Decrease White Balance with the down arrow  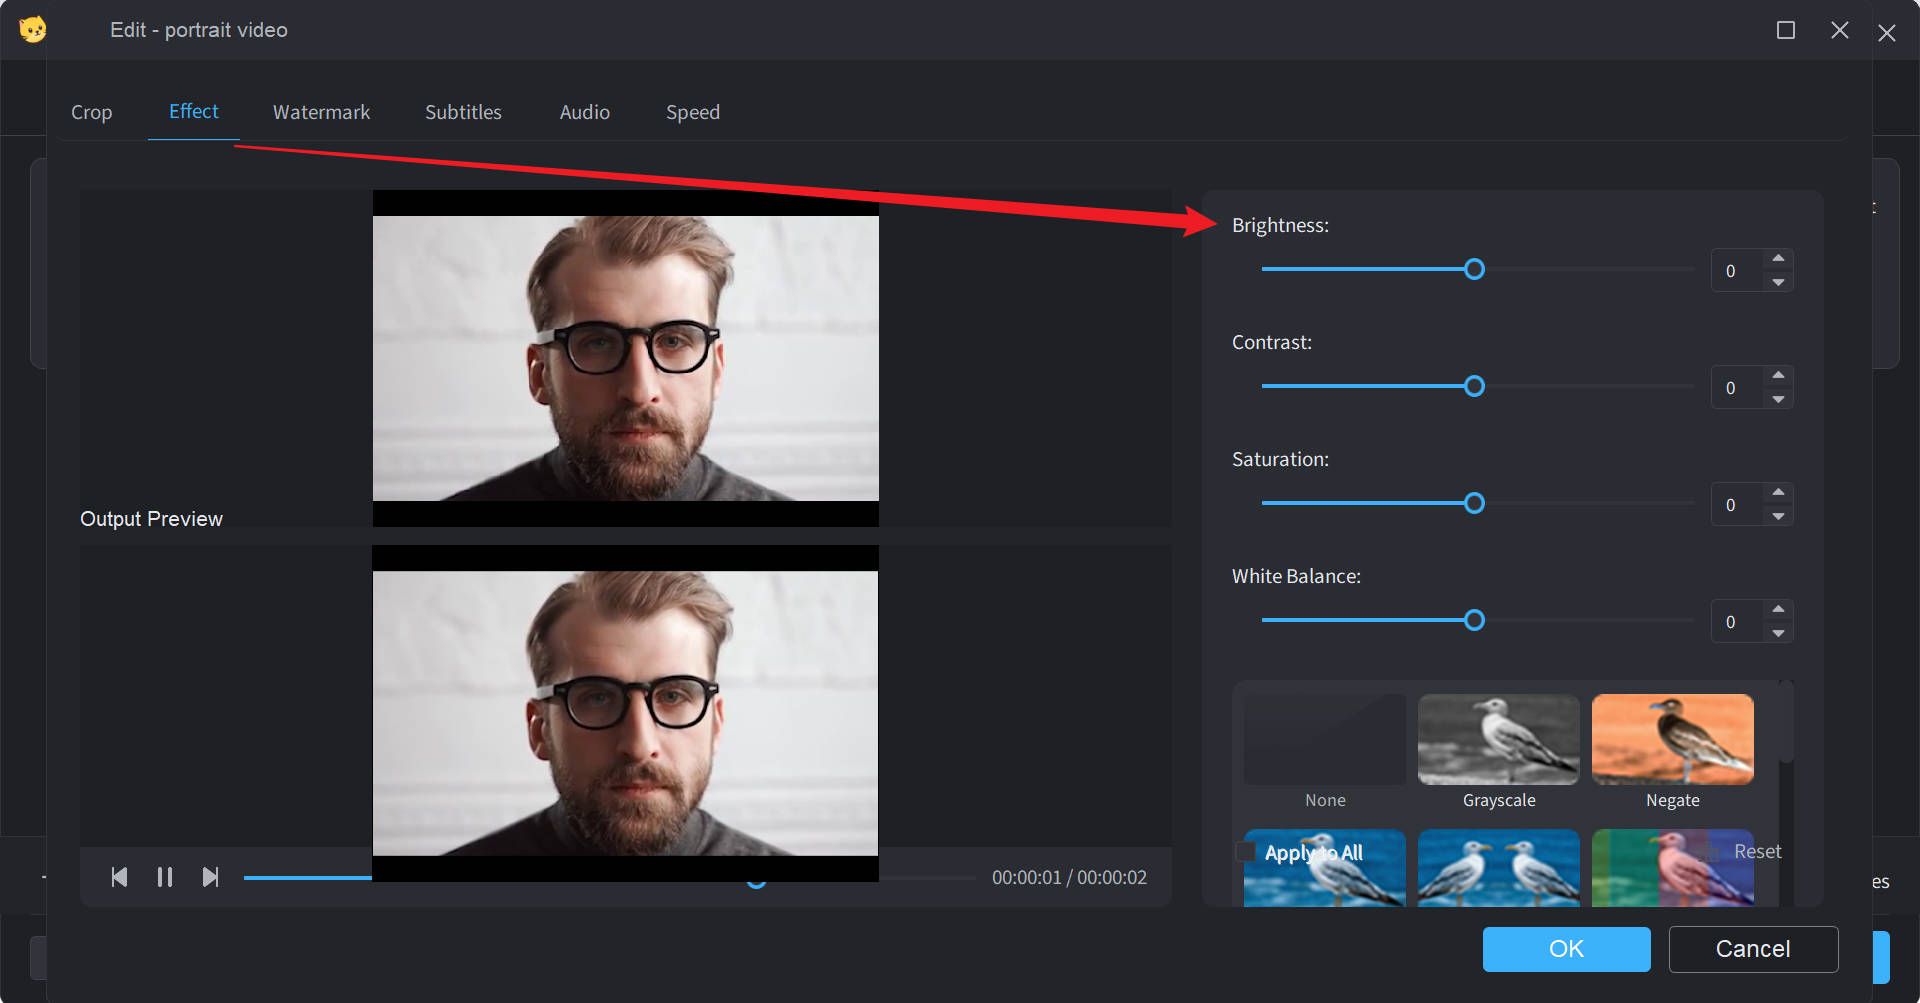1778,633
